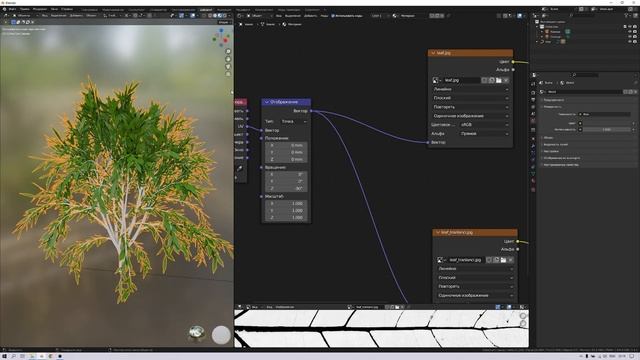Image resolution: width=640 pixels, height=360 pixels.
Task: Open the Рендеринг menu
Action: click(40, 9)
